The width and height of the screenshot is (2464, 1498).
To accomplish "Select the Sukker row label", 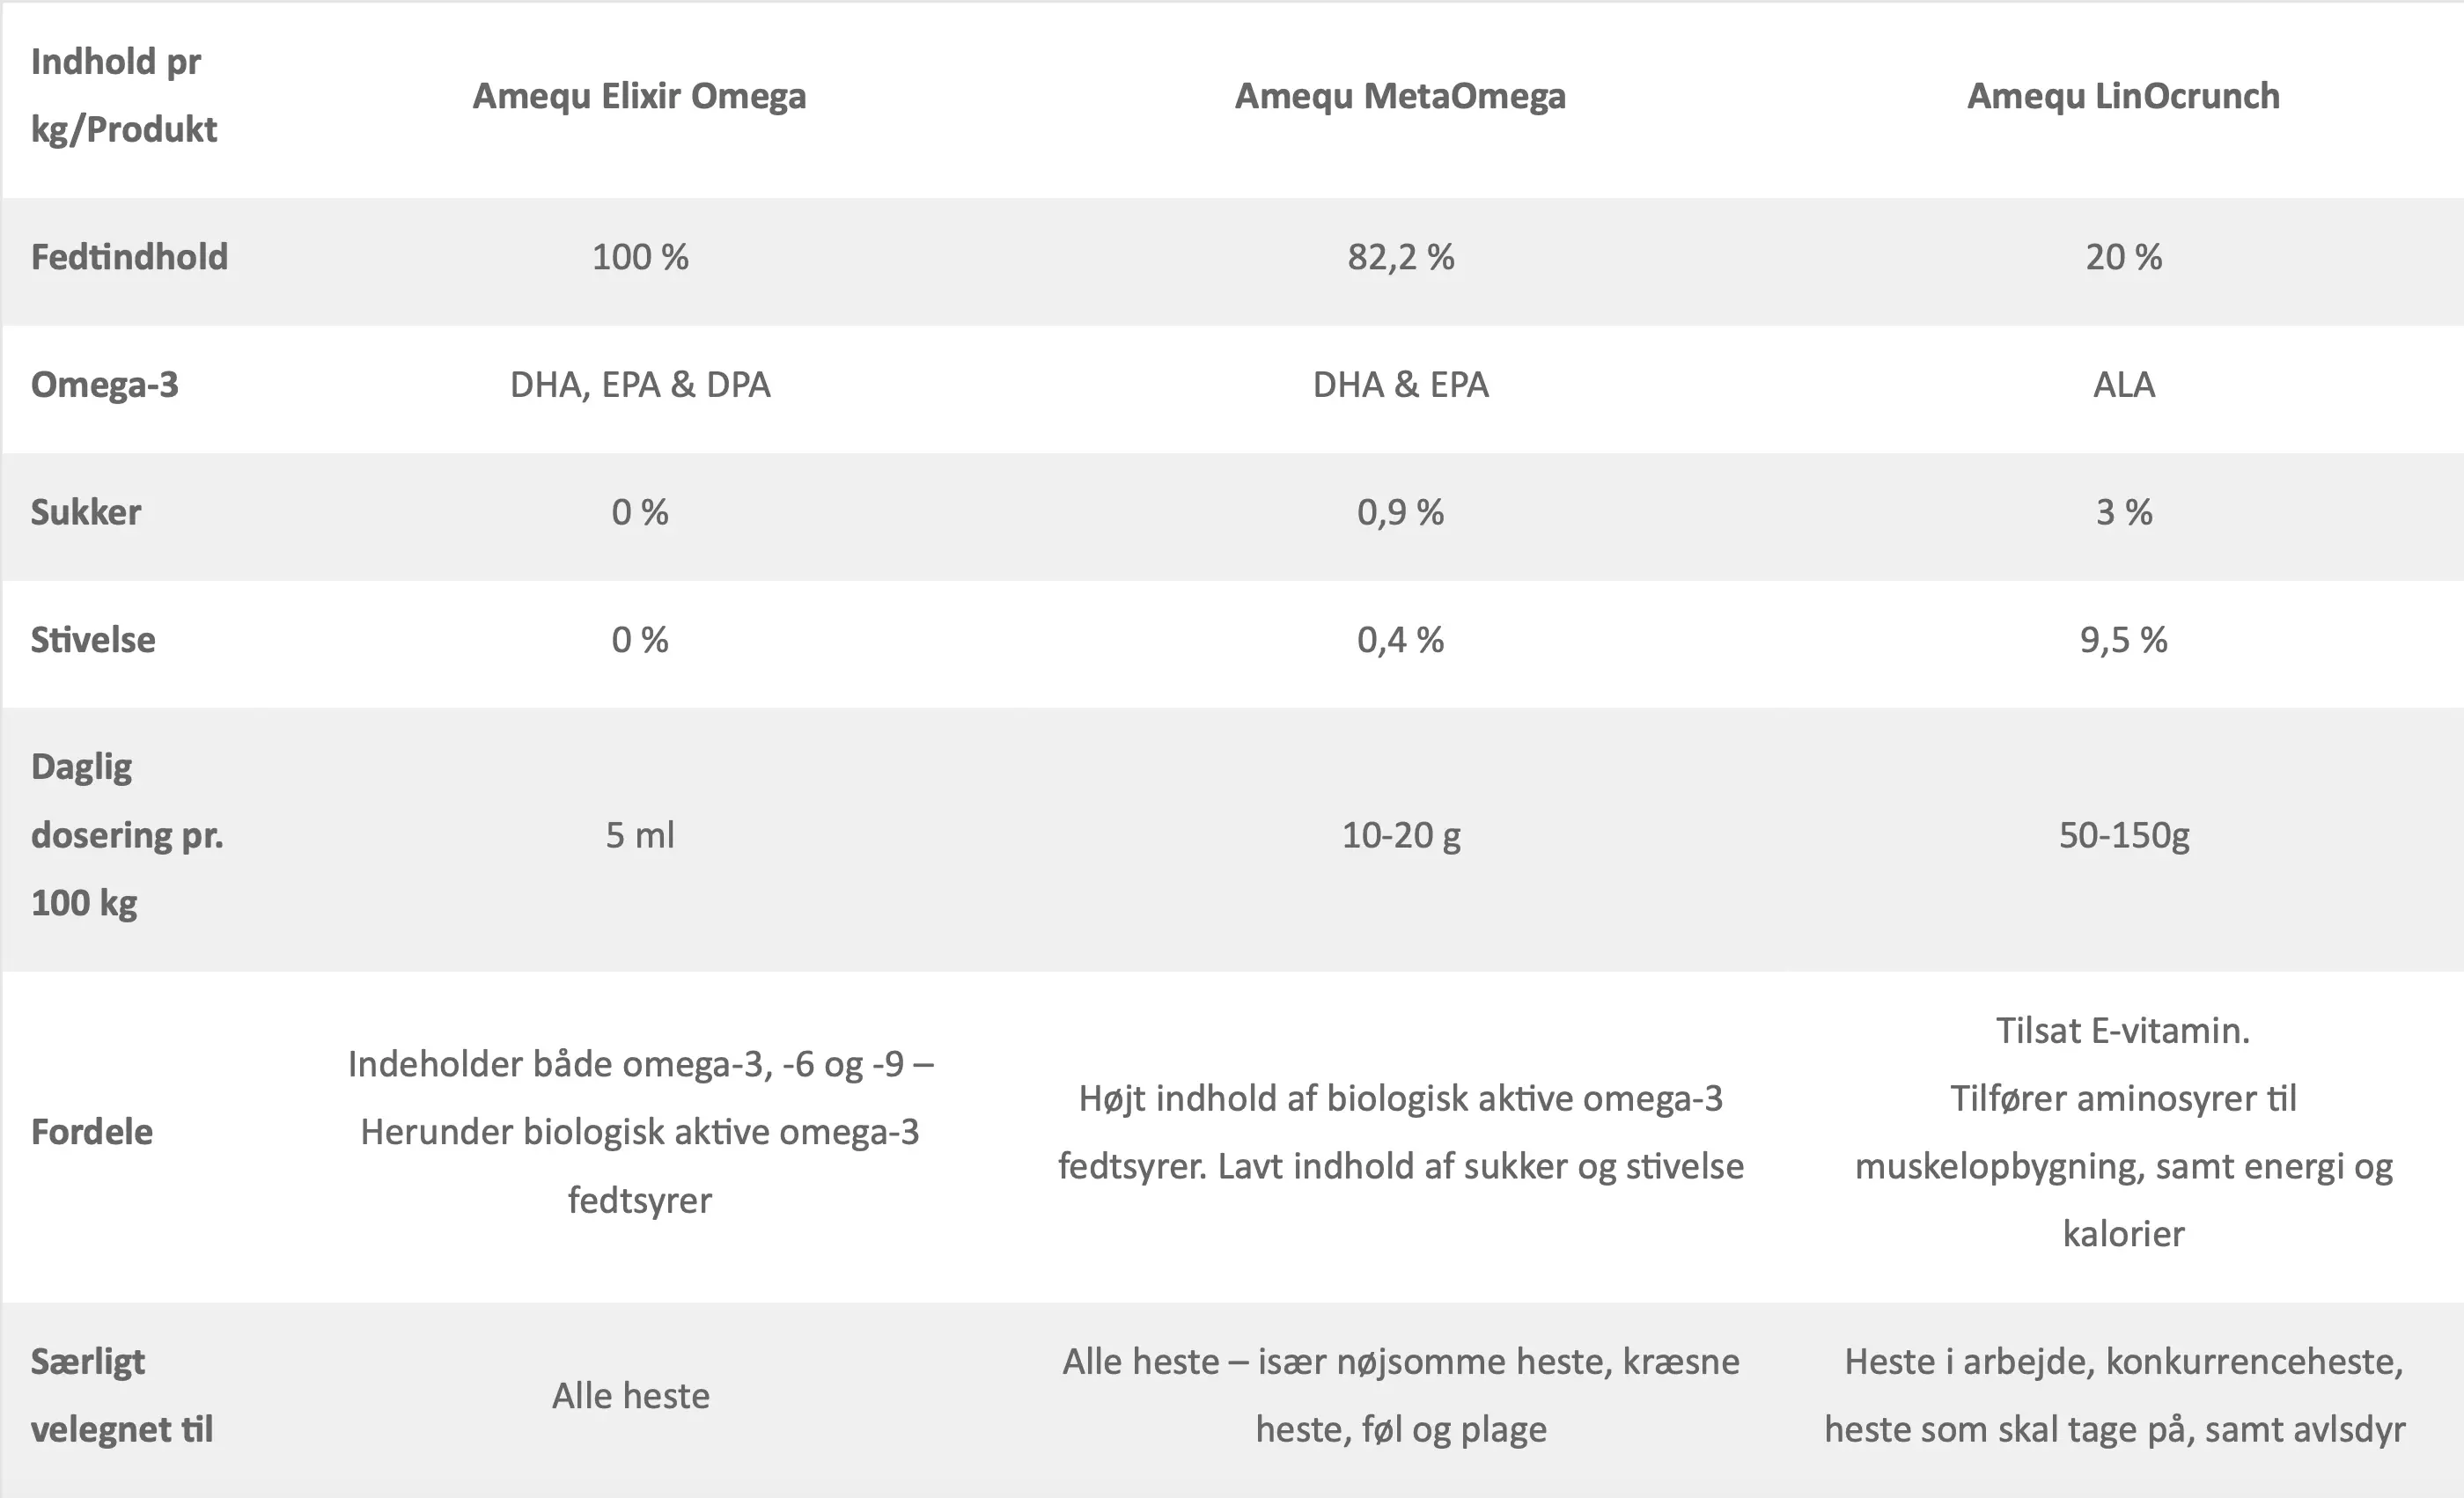I will pyautogui.click(x=86, y=512).
